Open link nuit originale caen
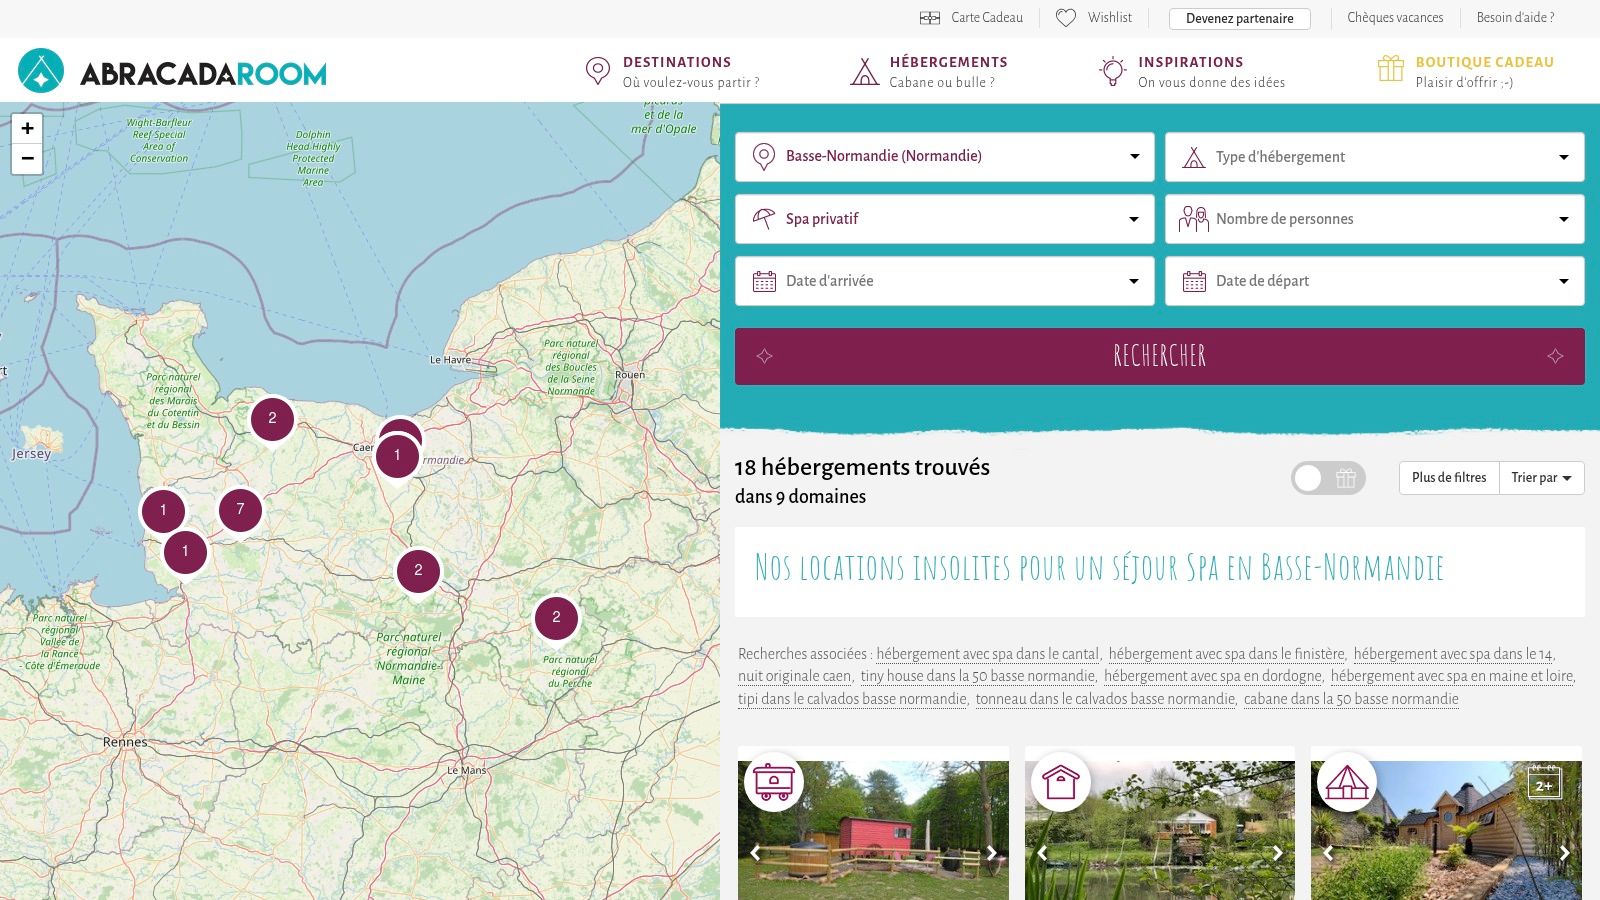Viewport: 1600px width, 900px height. pyautogui.click(x=794, y=676)
